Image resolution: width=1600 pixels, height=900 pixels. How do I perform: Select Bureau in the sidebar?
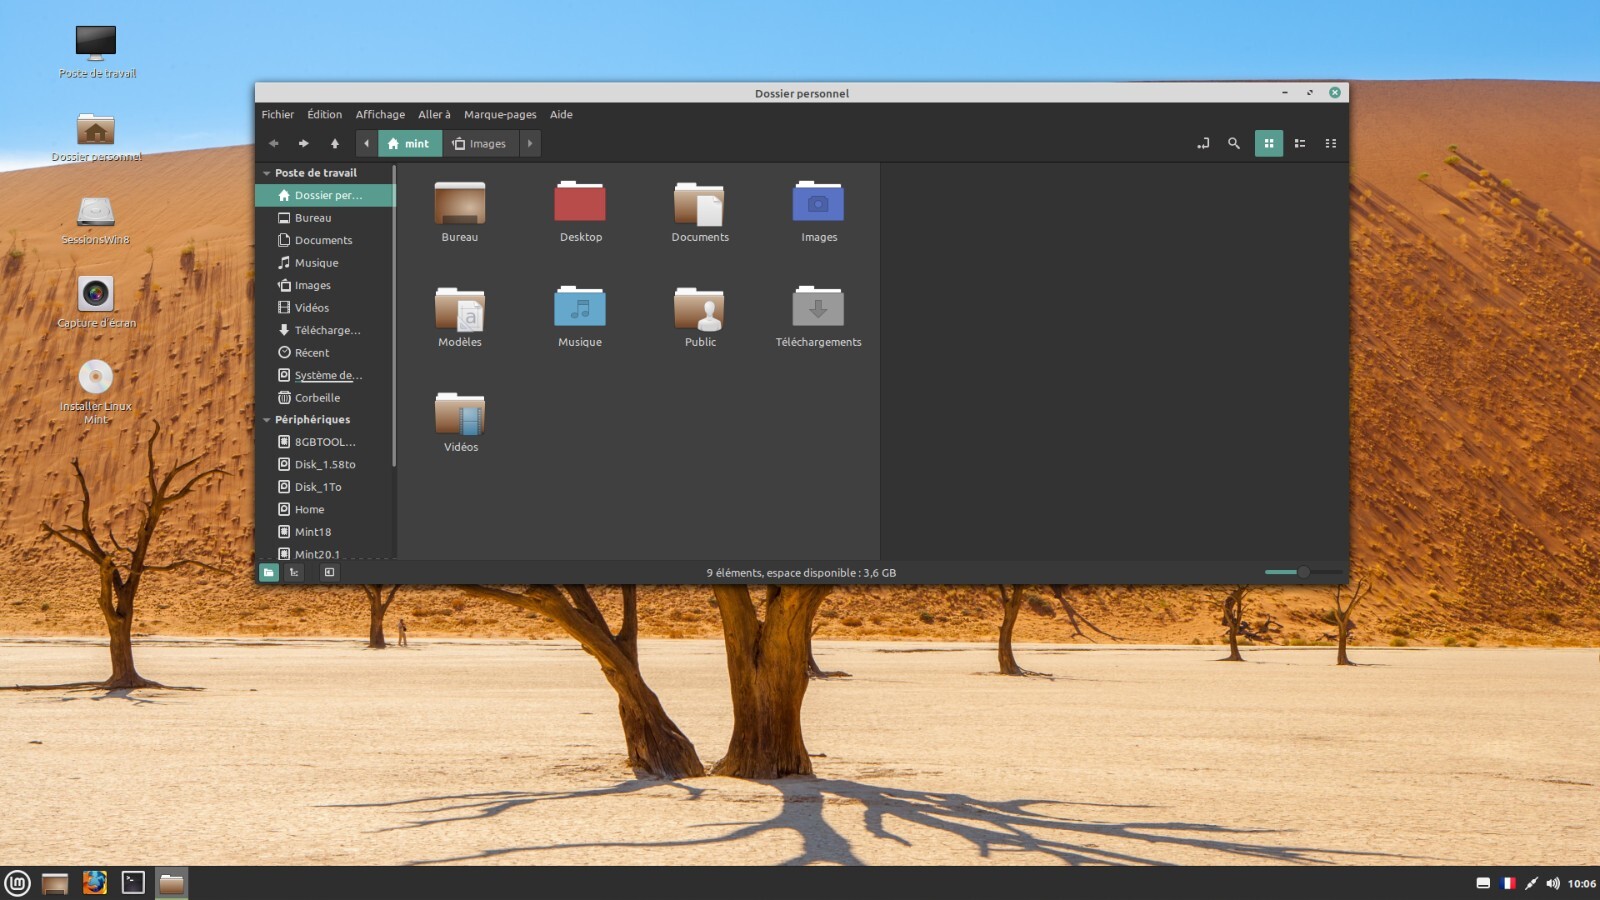325,218
